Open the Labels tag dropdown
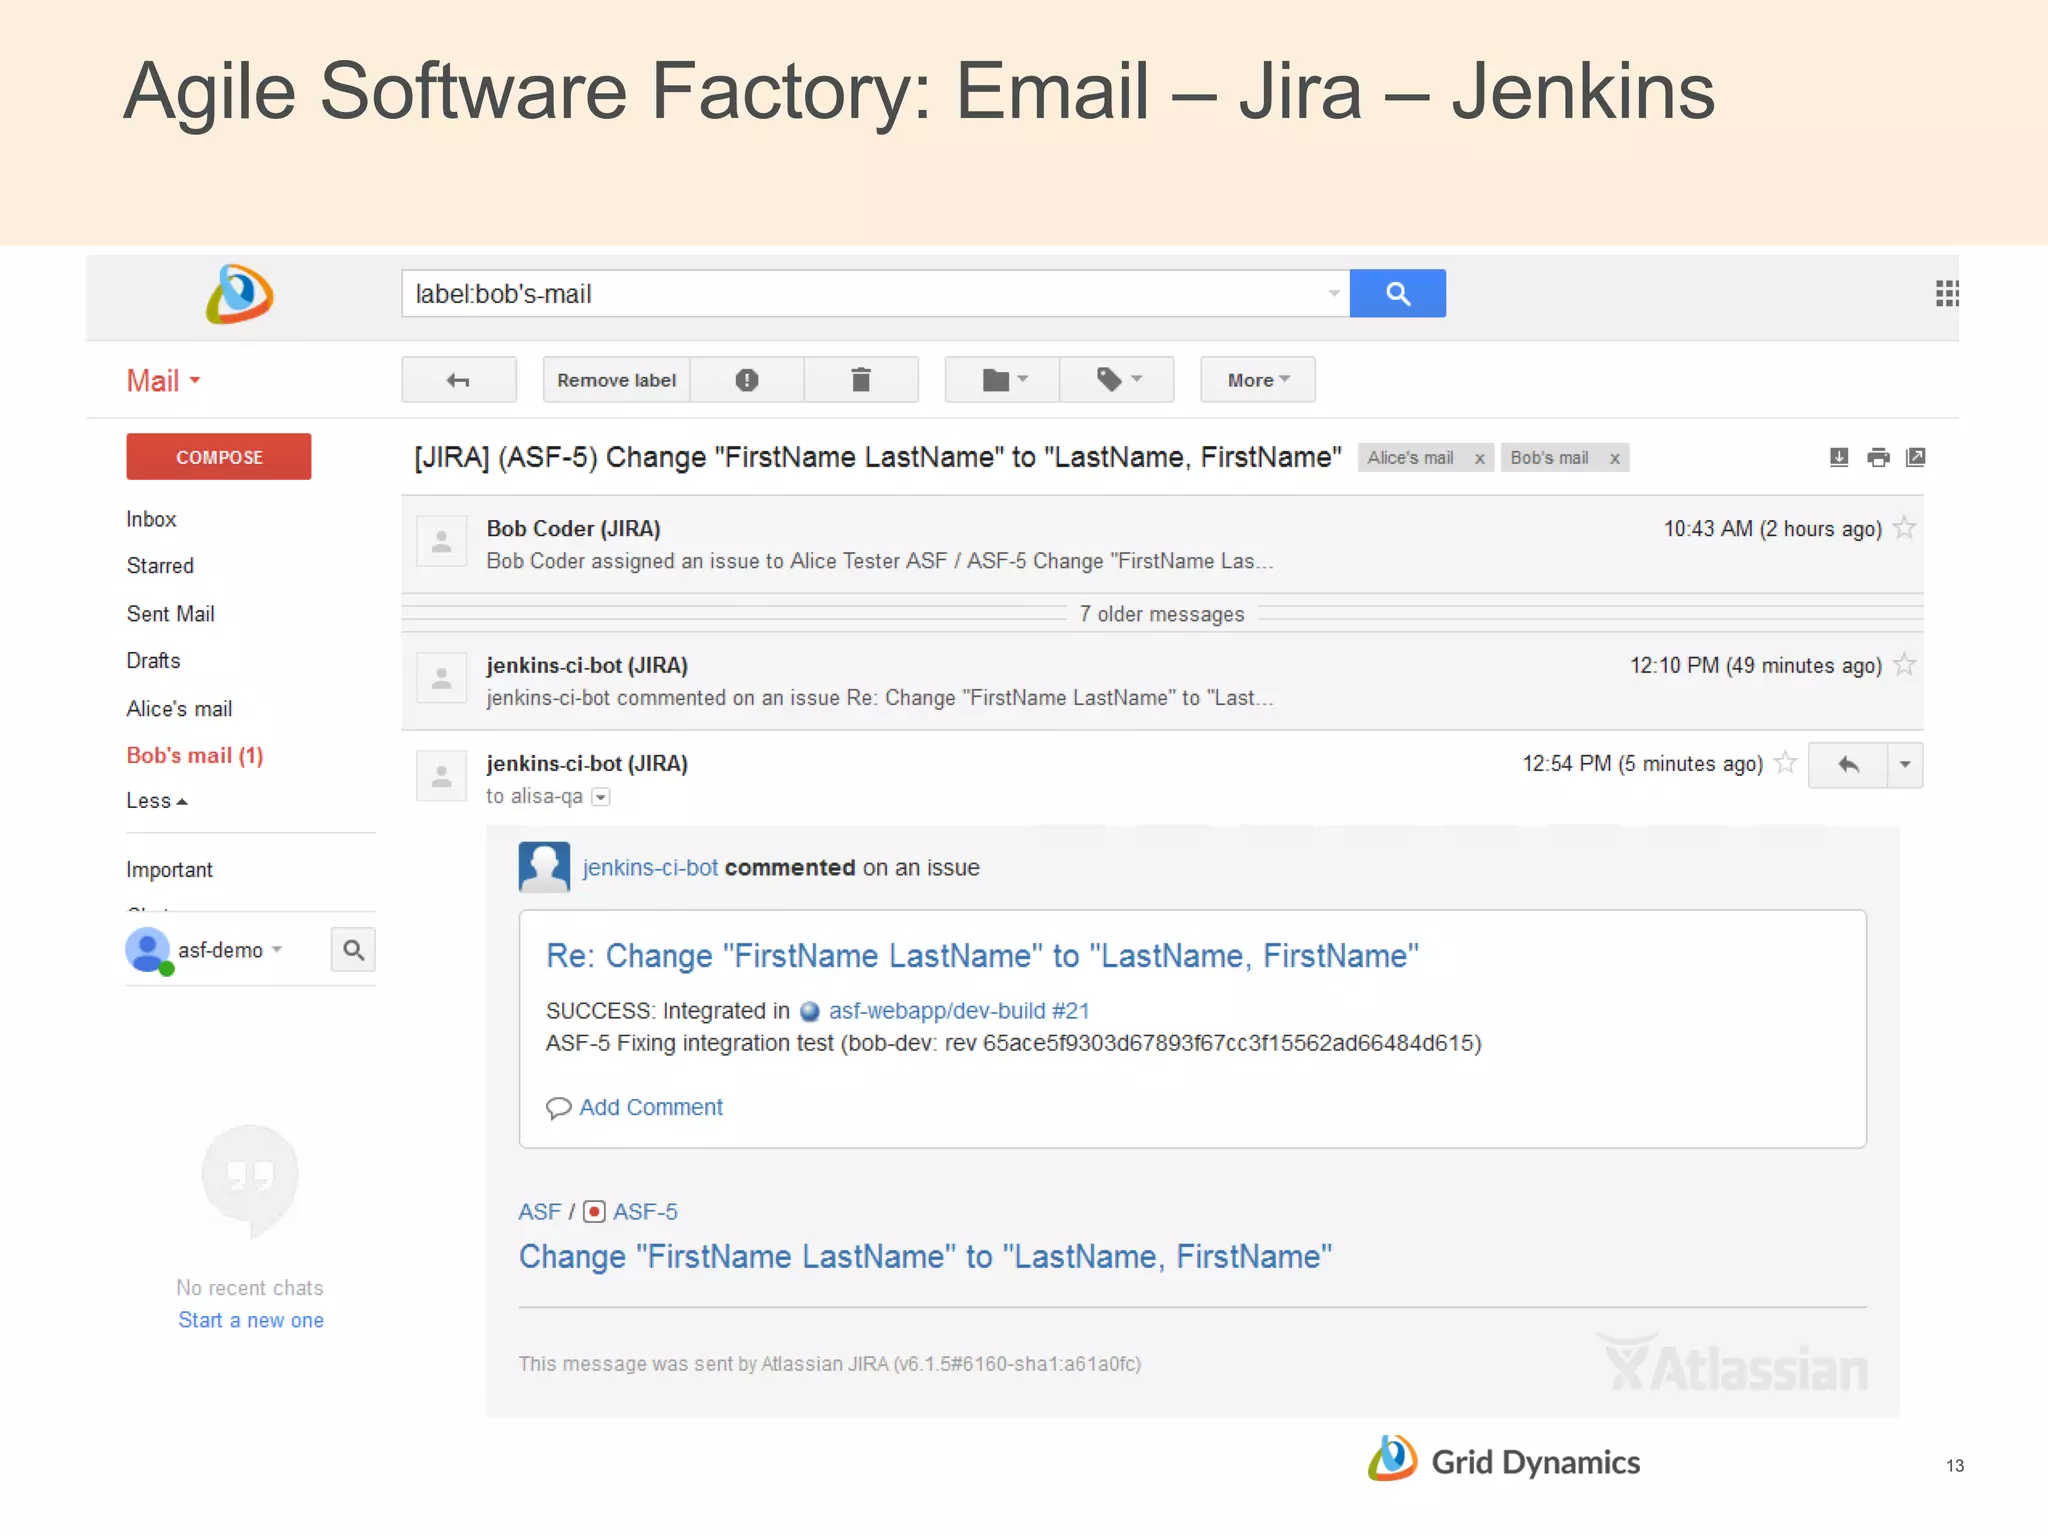 (x=1117, y=380)
